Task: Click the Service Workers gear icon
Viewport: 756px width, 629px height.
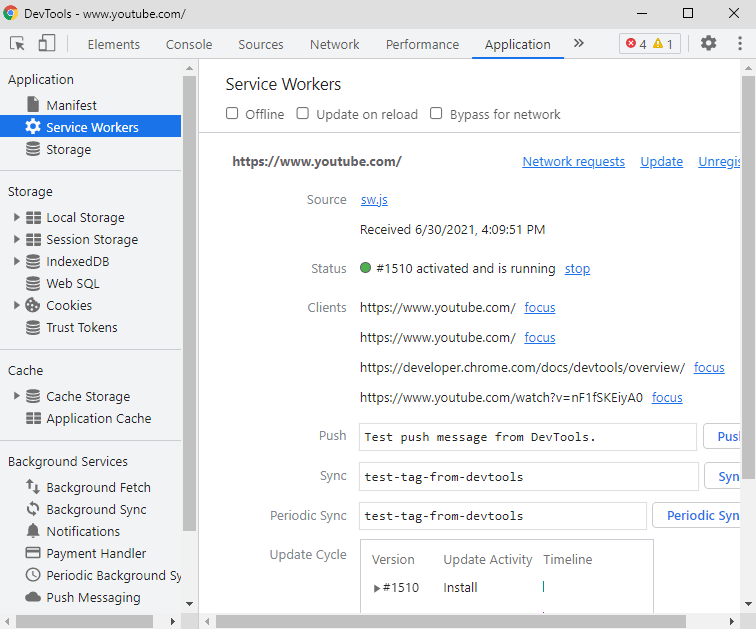Action: 33,127
